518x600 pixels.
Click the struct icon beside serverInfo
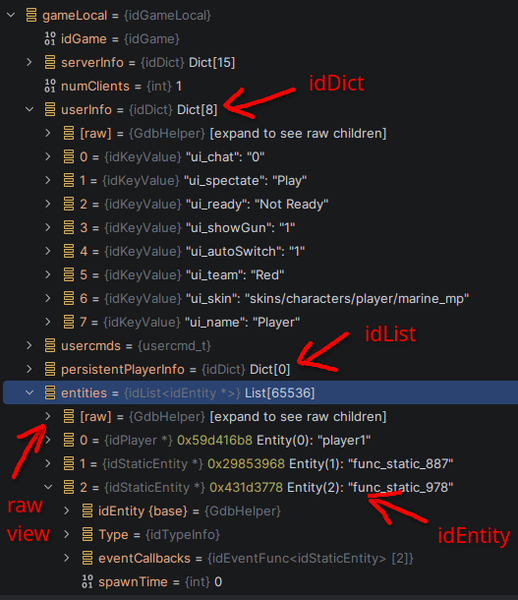pyautogui.click(x=50, y=62)
